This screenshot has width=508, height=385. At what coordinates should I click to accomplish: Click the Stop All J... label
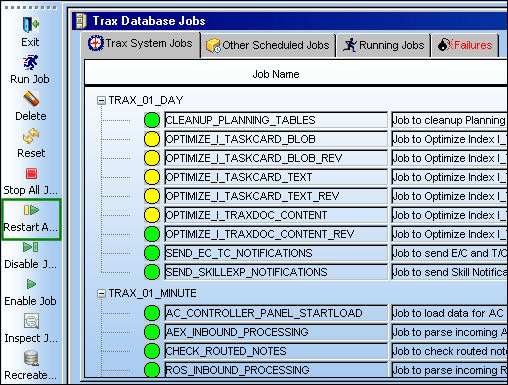[30, 190]
